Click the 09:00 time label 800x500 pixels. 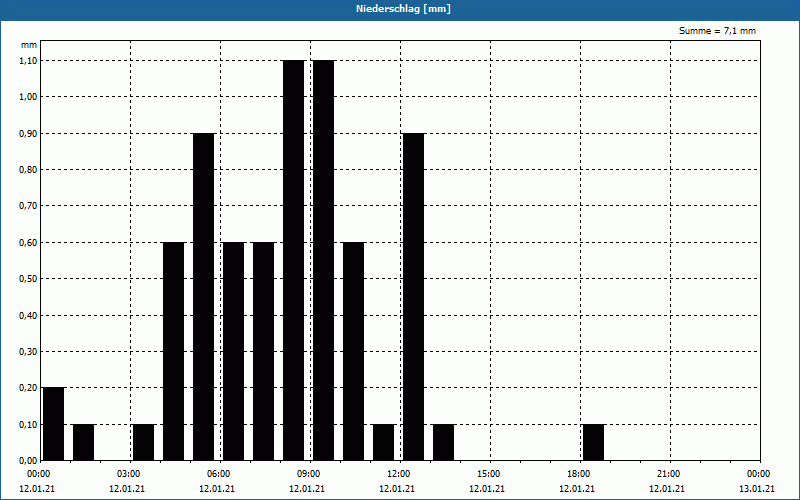(x=309, y=474)
